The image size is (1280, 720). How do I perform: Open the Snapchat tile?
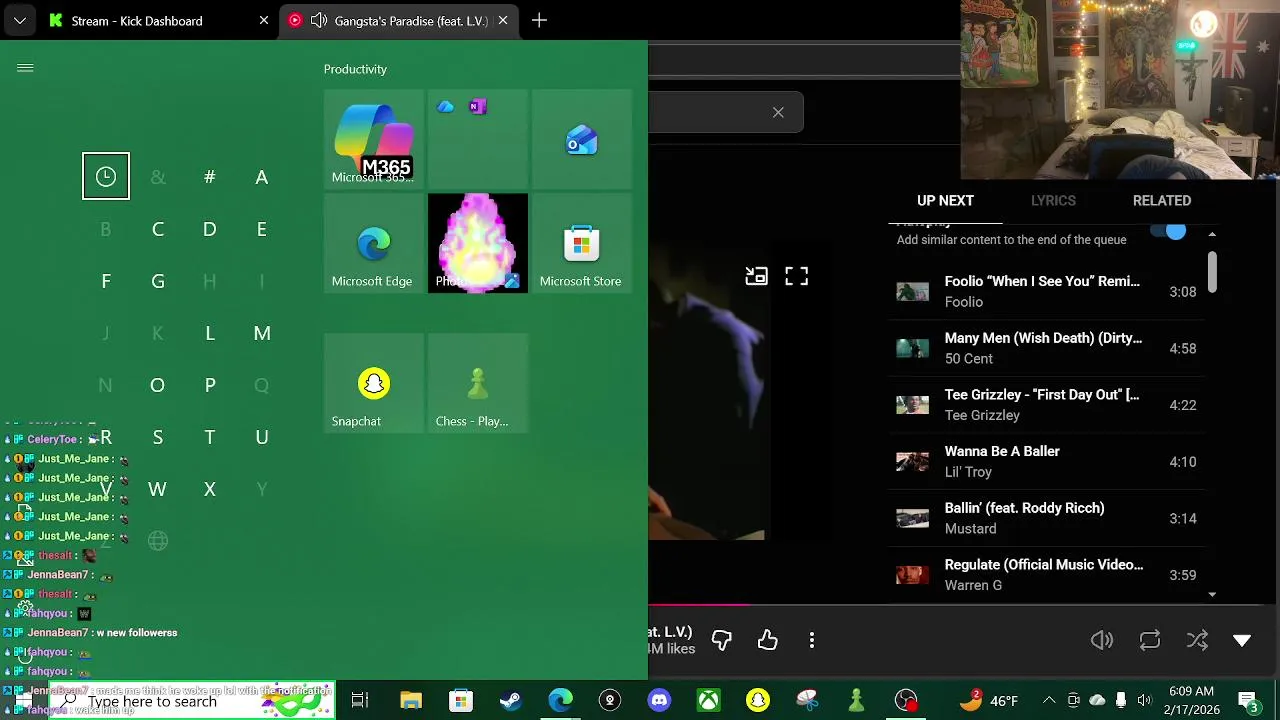click(x=373, y=383)
